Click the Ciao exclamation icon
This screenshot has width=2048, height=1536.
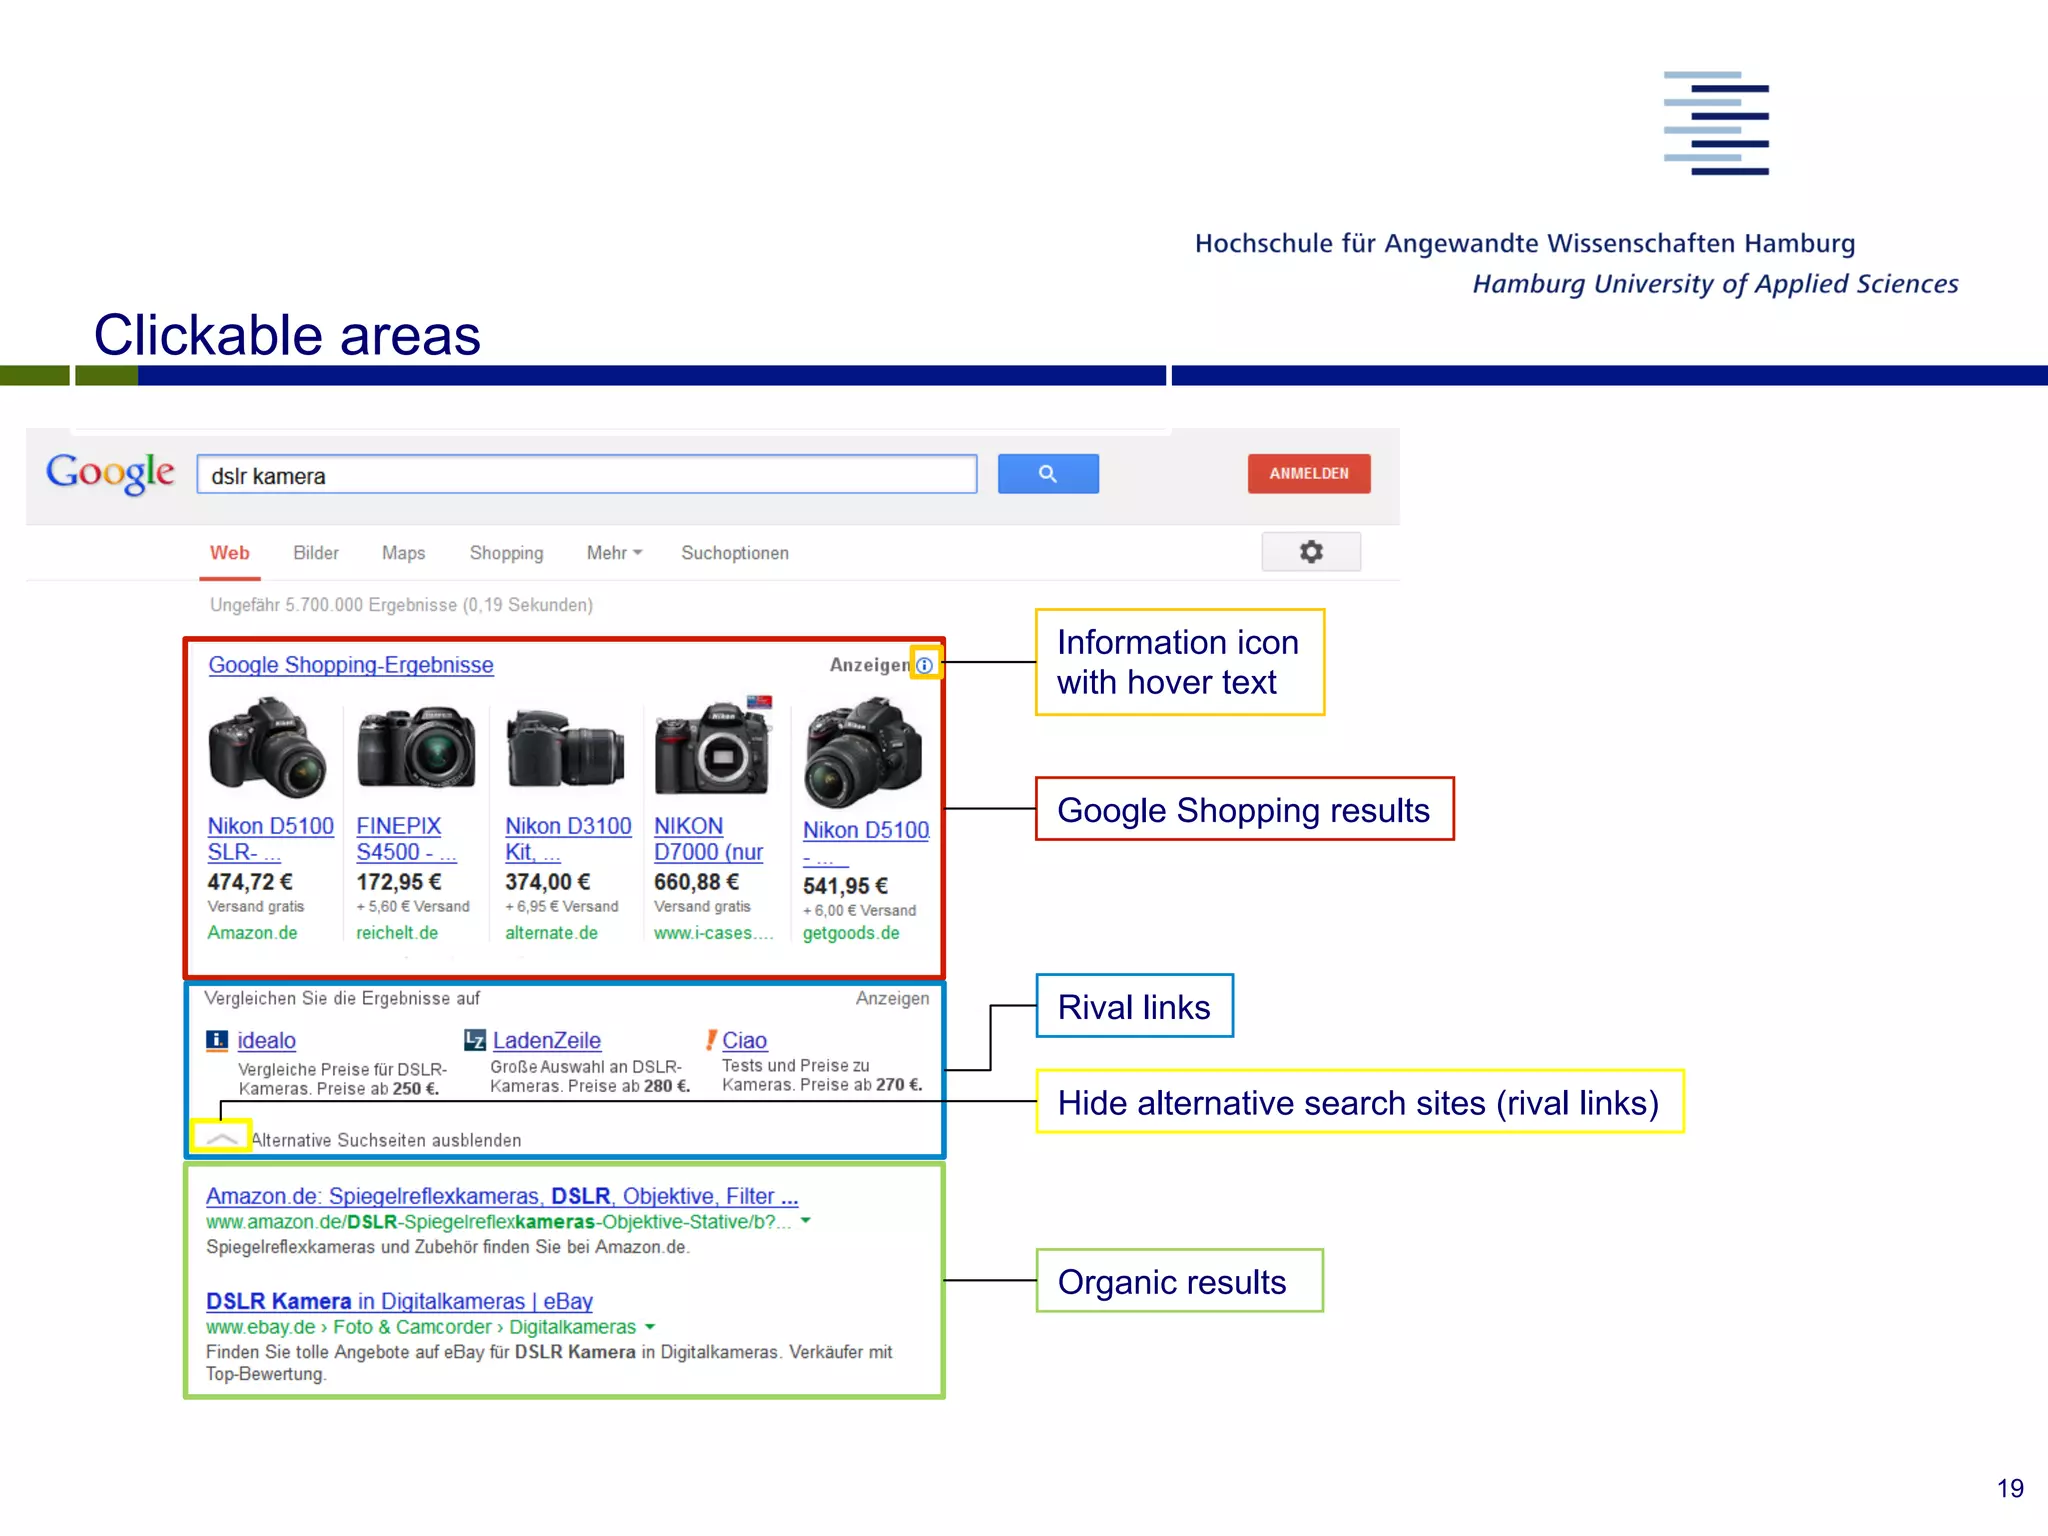[711, 1041]
